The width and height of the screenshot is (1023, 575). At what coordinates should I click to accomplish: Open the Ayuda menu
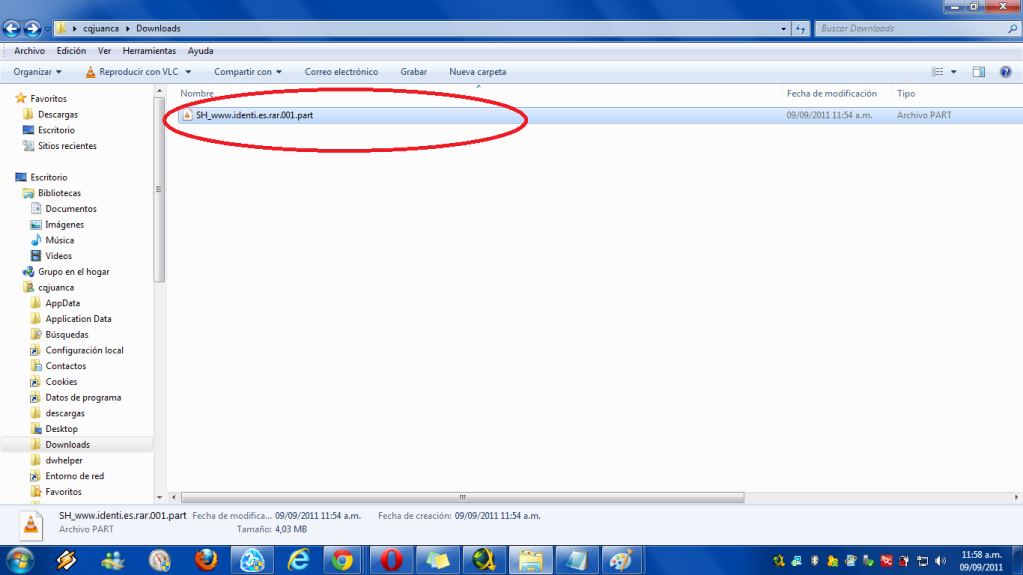click(200, 51)
